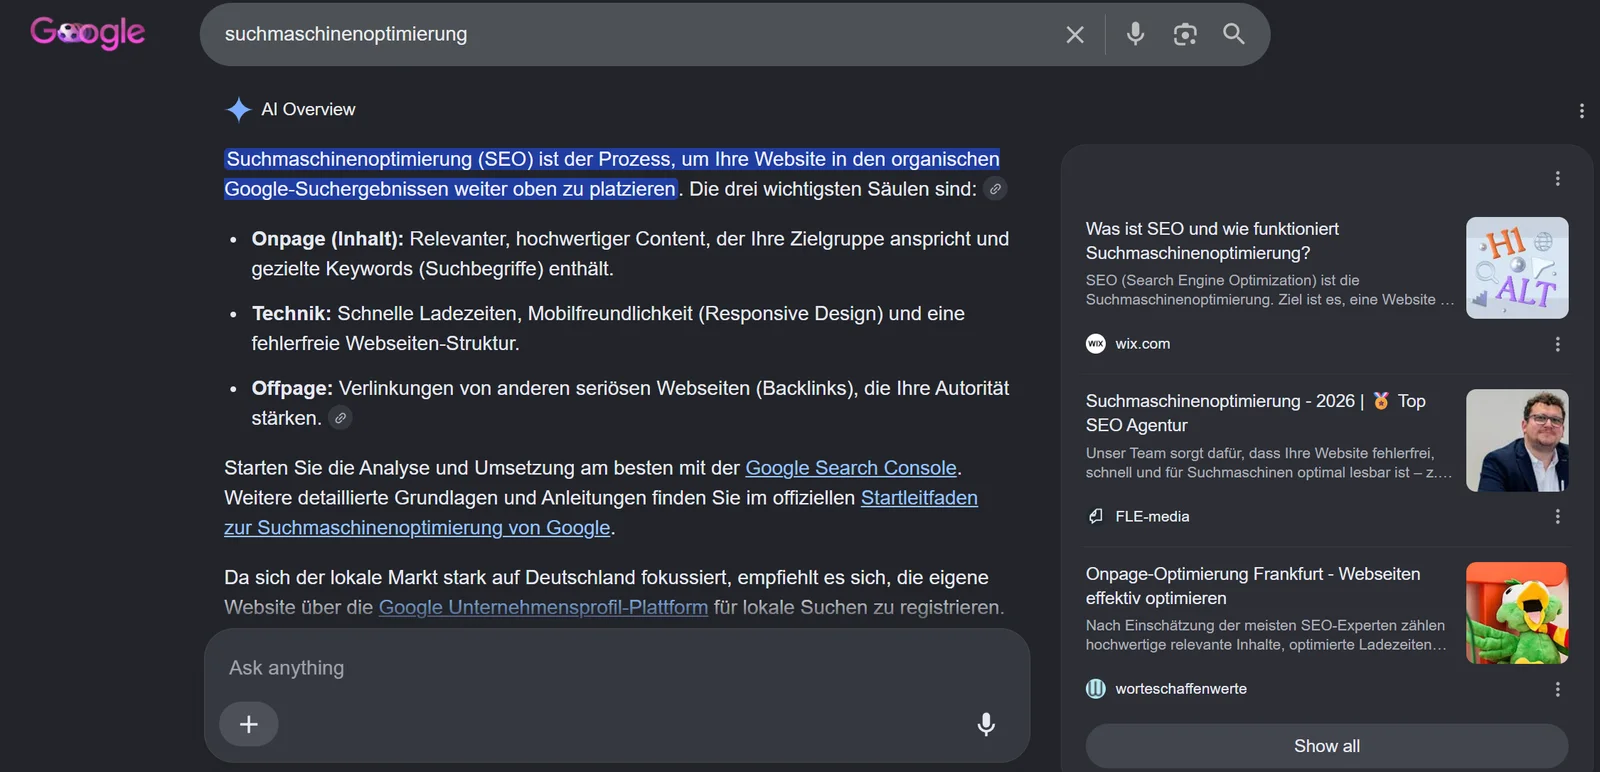1600x772 pixels.
Task: Click the FLE-media portrait thumbnail
Action: pyautogui.click(x=1517, y=441)
